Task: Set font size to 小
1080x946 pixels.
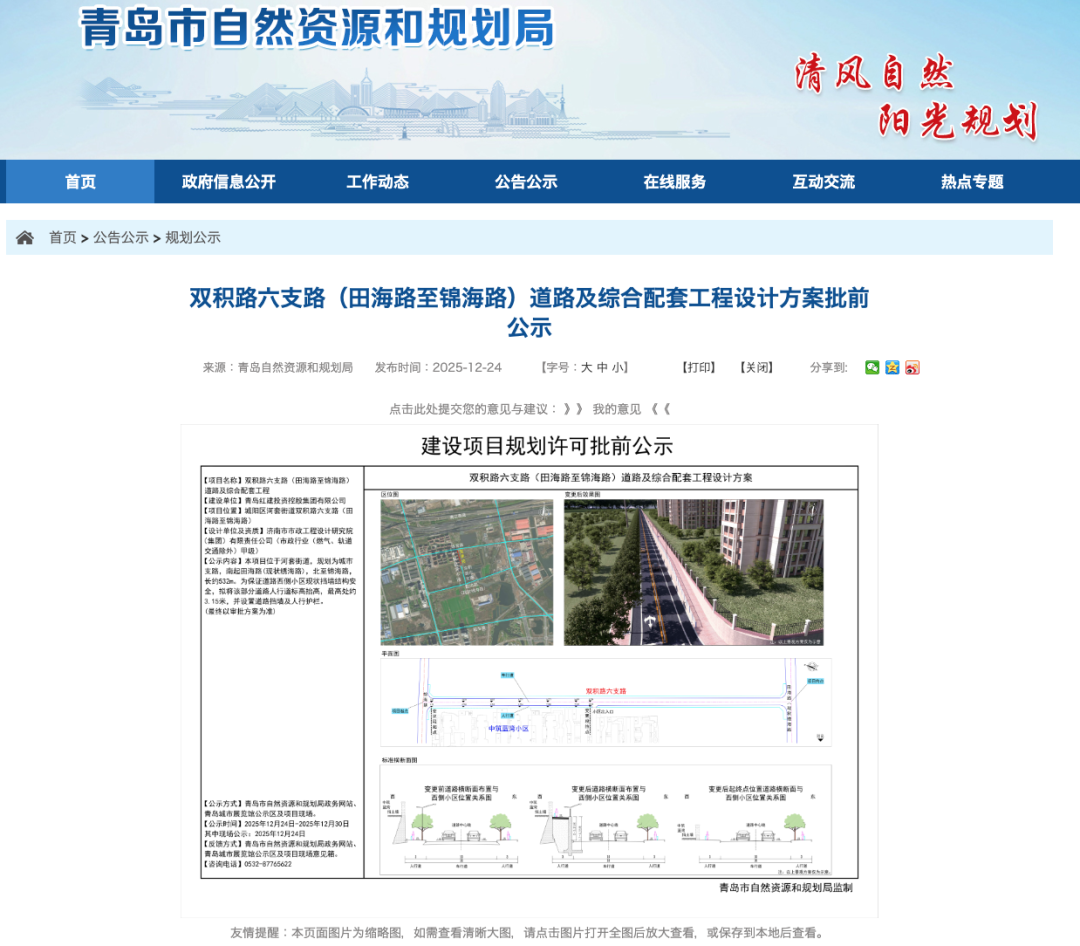Action: pyautogui.click(x=619, y=368)
